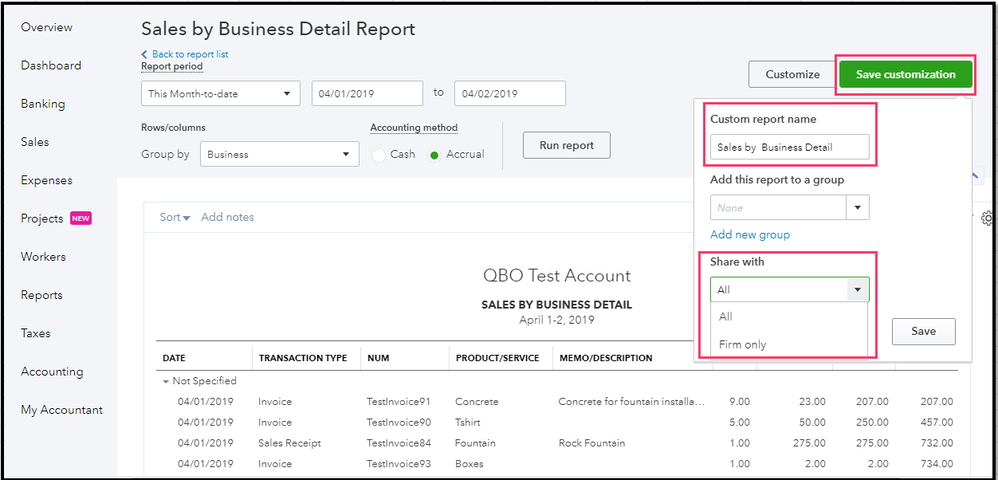The height and width of the screenshot is (480, 998).
Task: Click the Add notes link
Action: (x=227, y=217)
